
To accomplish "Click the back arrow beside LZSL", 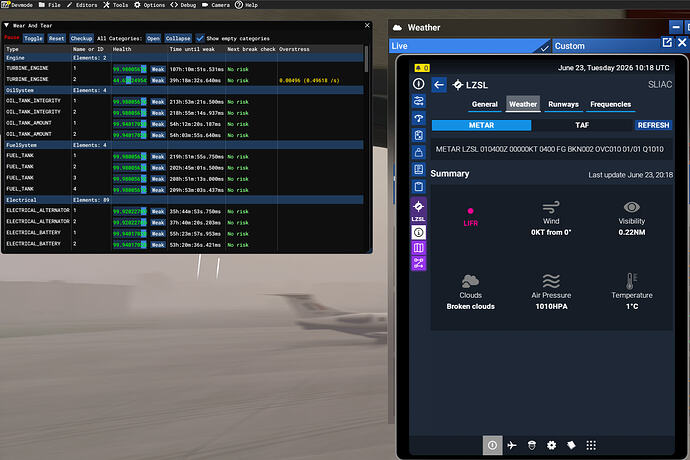I will (x=439, y=85).
